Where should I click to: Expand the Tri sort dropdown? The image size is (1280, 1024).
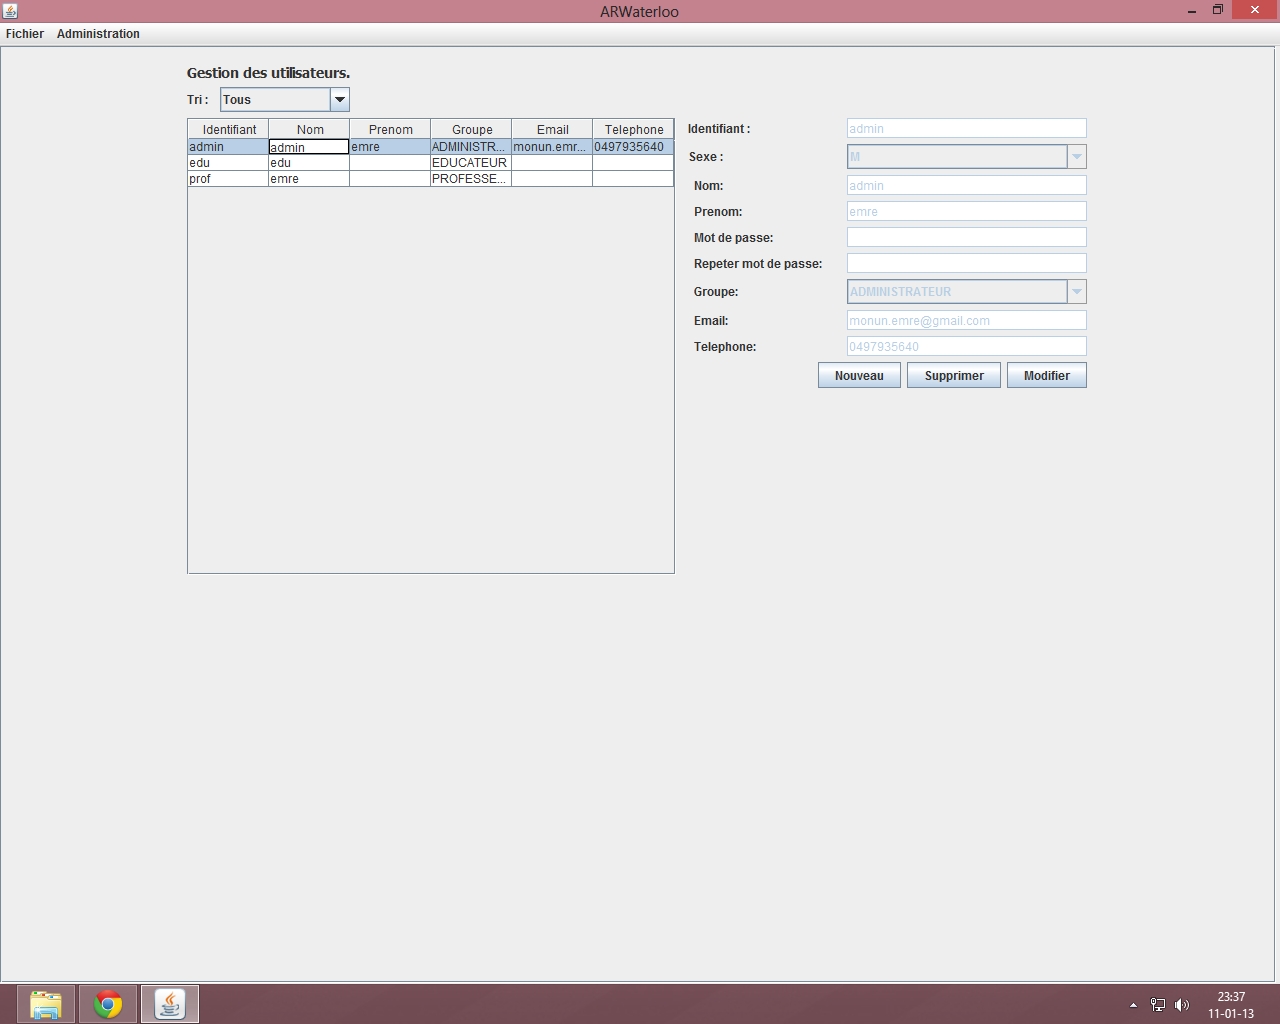click(339, 100)
